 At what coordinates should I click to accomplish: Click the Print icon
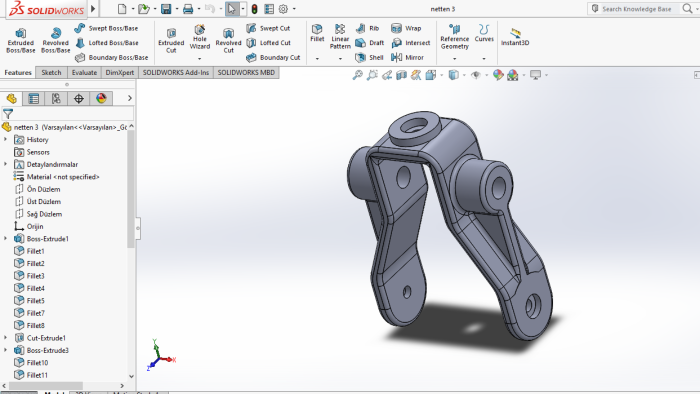tap(188, 9)
